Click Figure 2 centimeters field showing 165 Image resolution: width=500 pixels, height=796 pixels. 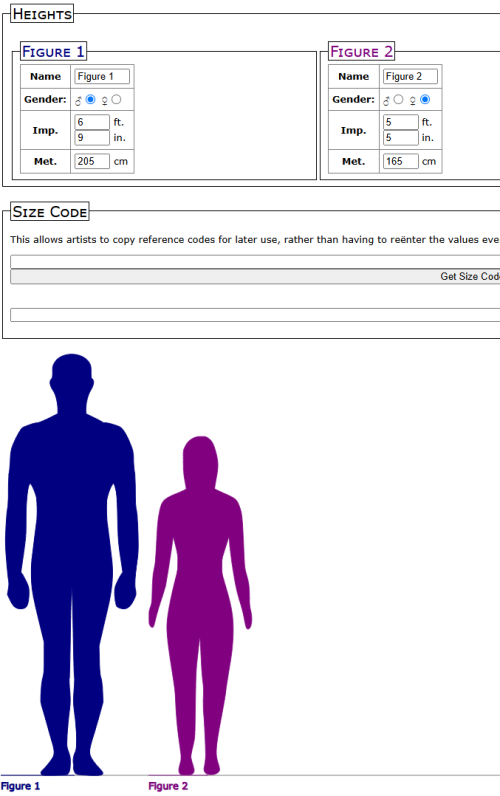[400, 161]
